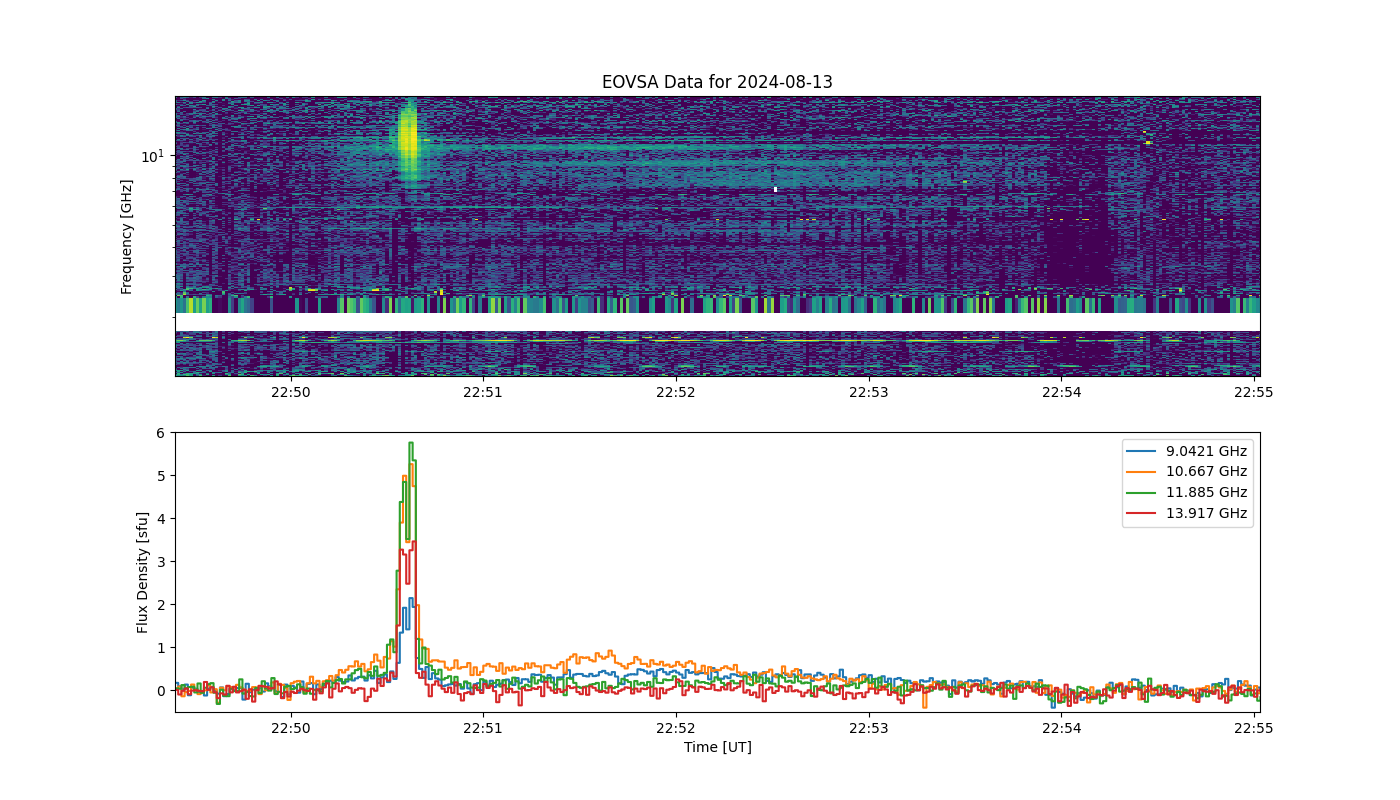Click the flux axis tick label 1
Screen dimensions: 1400x800
(x=160, y=647)
